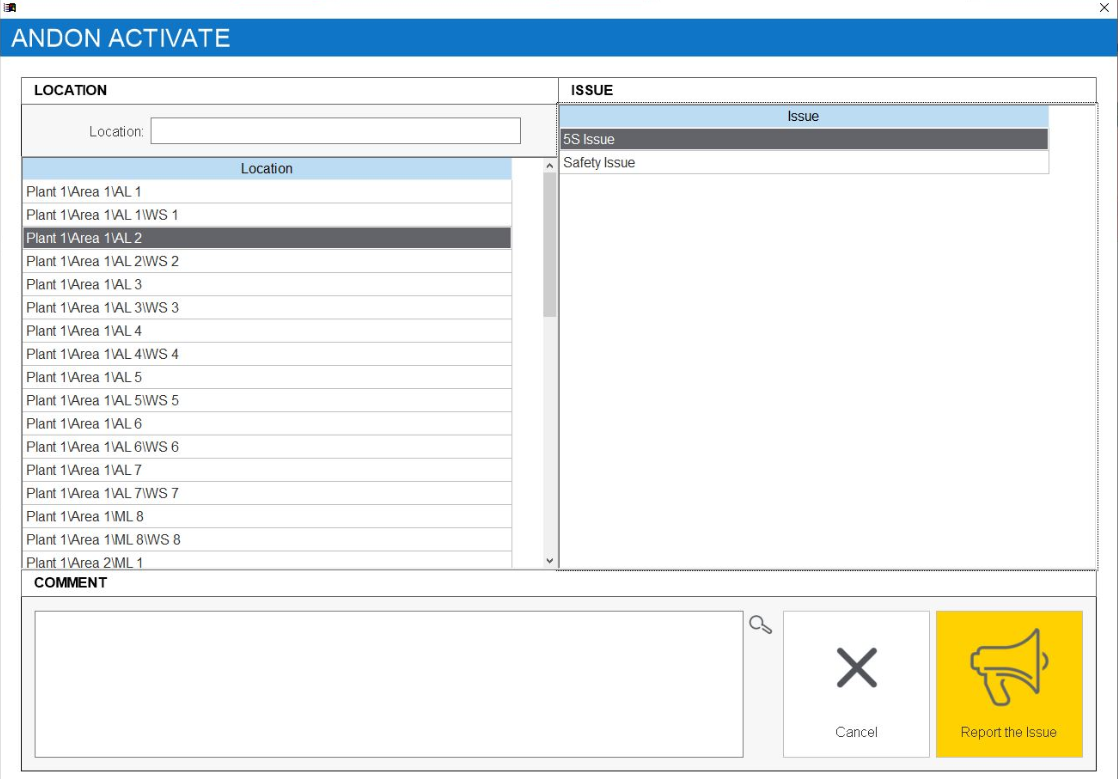This screenshot has width=1118, height=779.
Task: Select location Plant 1\Area 1\AL 1
Action: (266, 192)
